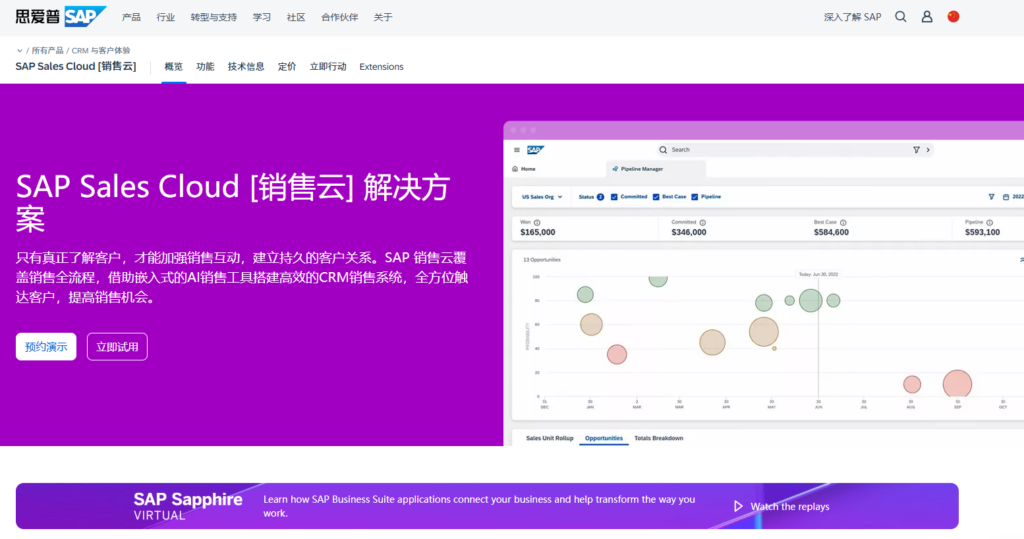Click info icon next to Won

tap(537, 222)
